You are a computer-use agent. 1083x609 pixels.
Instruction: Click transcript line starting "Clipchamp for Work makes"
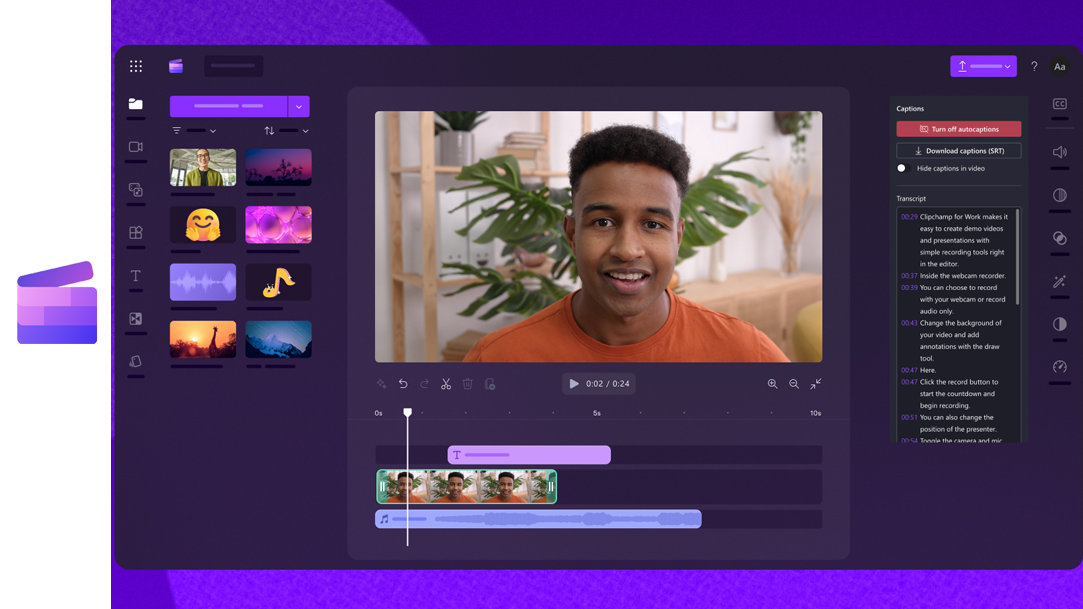[964, 217]
